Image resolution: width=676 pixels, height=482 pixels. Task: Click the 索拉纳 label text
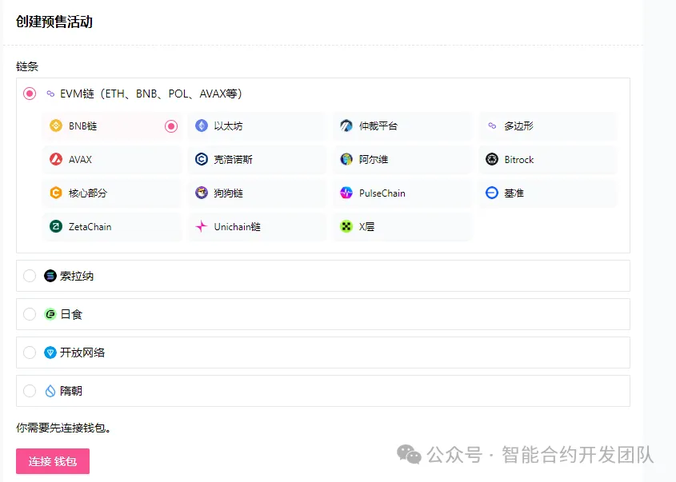tap(76, 276)
